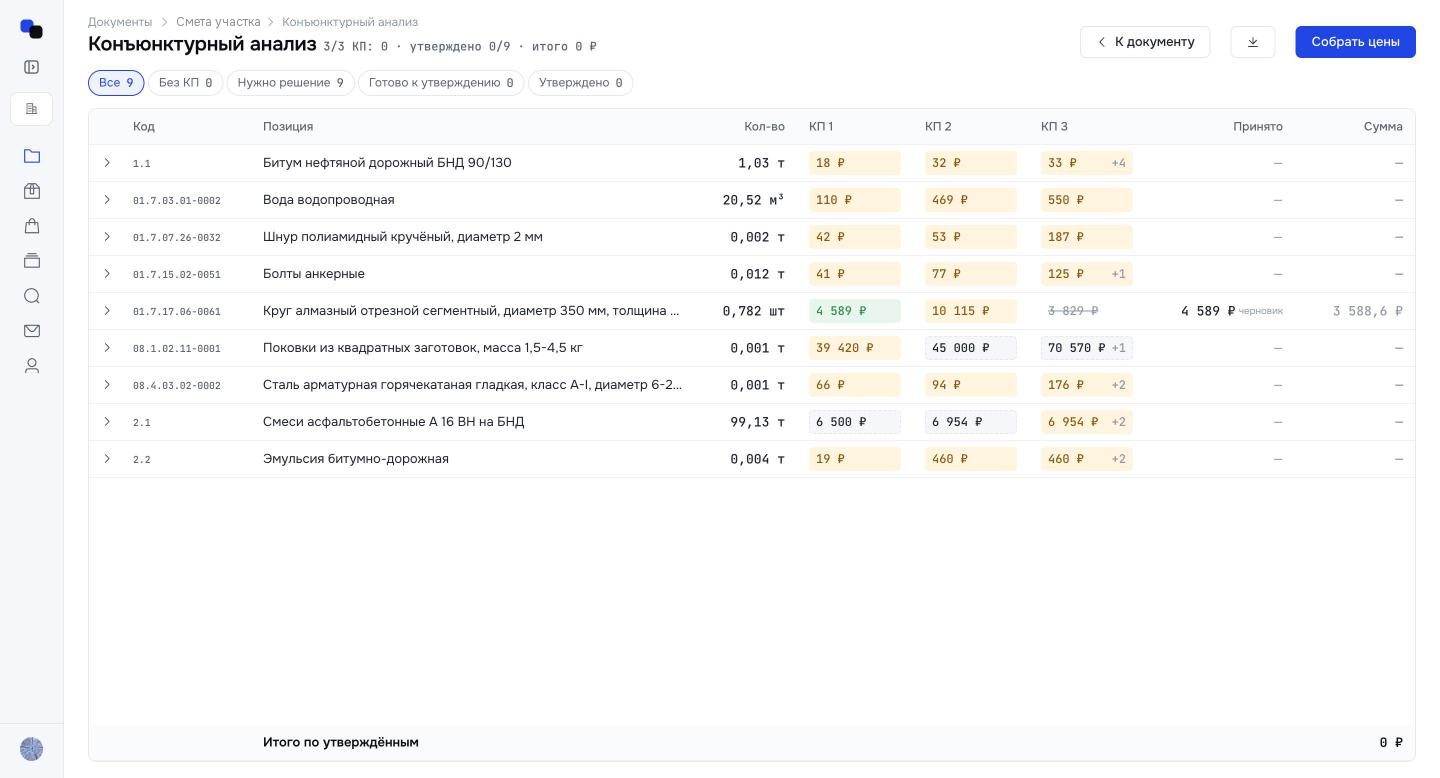
Task: Open the mail icon in sidebar
Action: pyautogui.click(x=32, y=331)
